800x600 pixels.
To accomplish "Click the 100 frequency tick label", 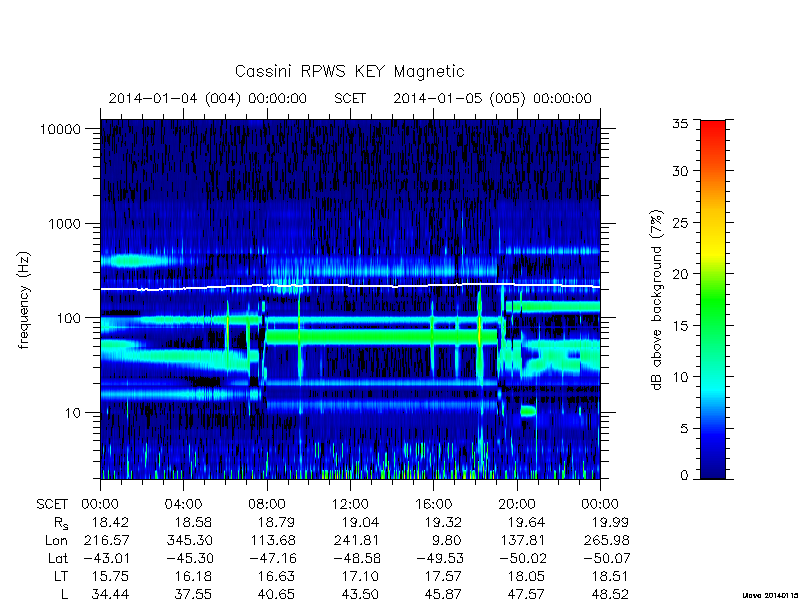I will coord(69,318).
